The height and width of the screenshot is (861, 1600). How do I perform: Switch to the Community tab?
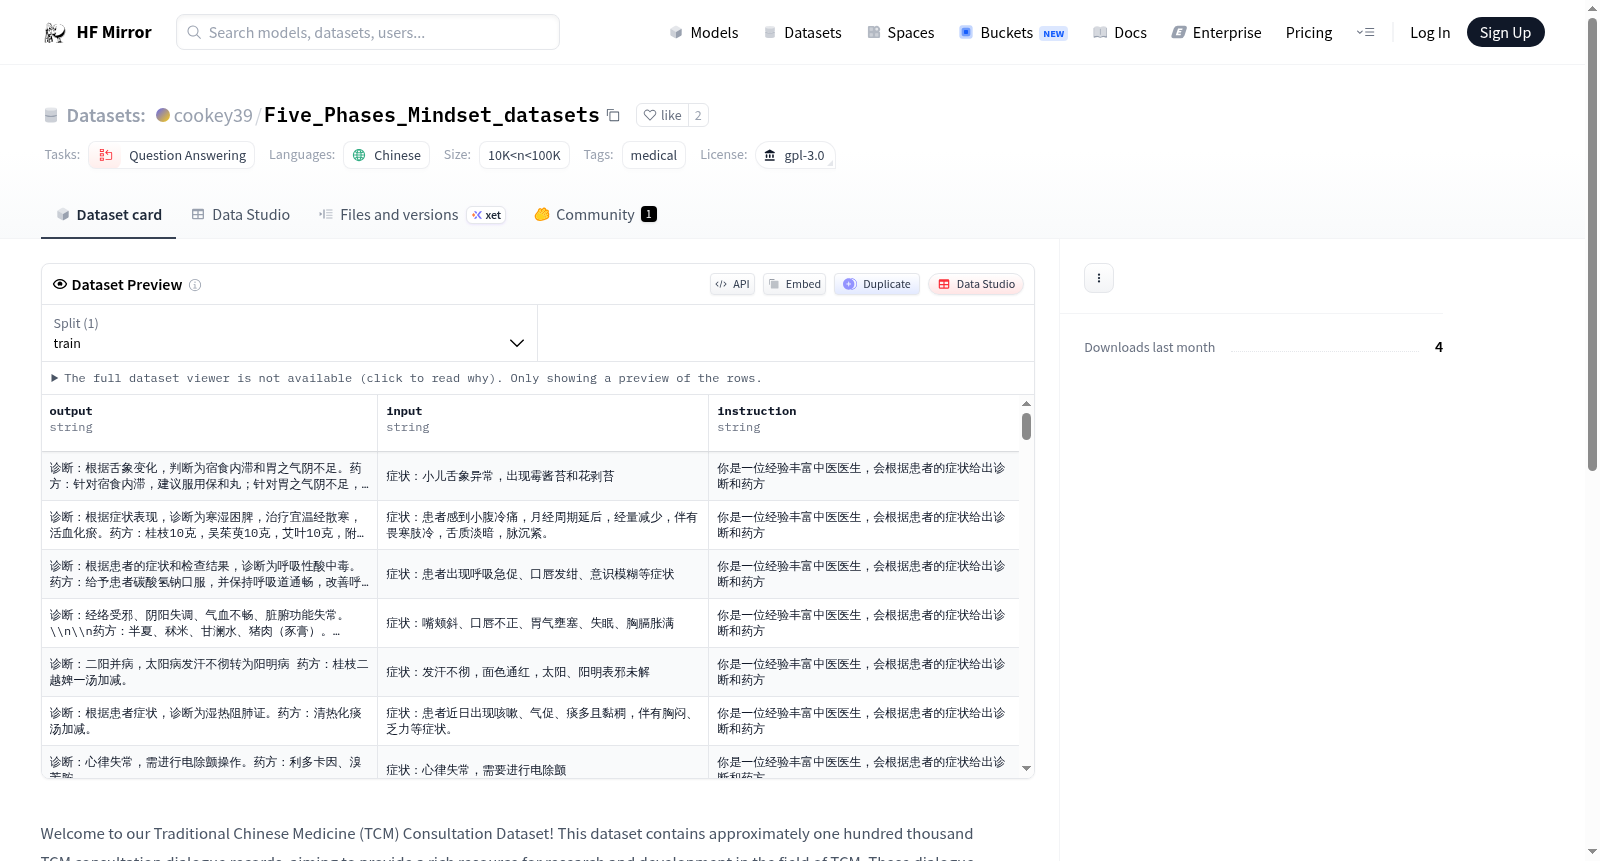(596, 214)
